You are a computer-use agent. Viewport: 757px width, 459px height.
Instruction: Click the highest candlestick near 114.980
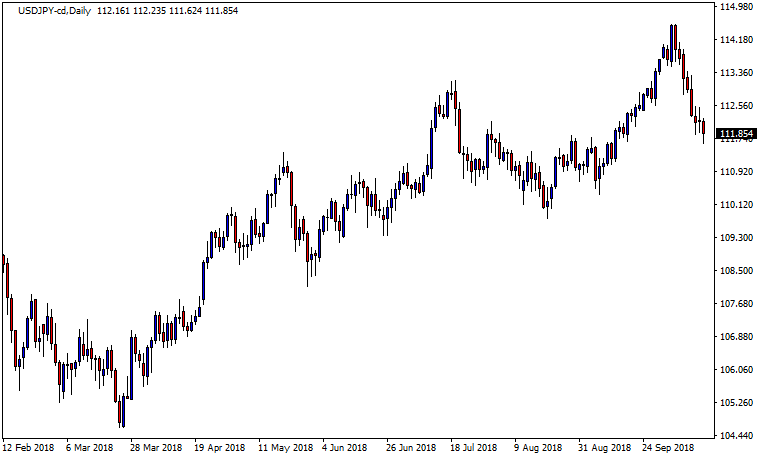(x=673, y=40)
